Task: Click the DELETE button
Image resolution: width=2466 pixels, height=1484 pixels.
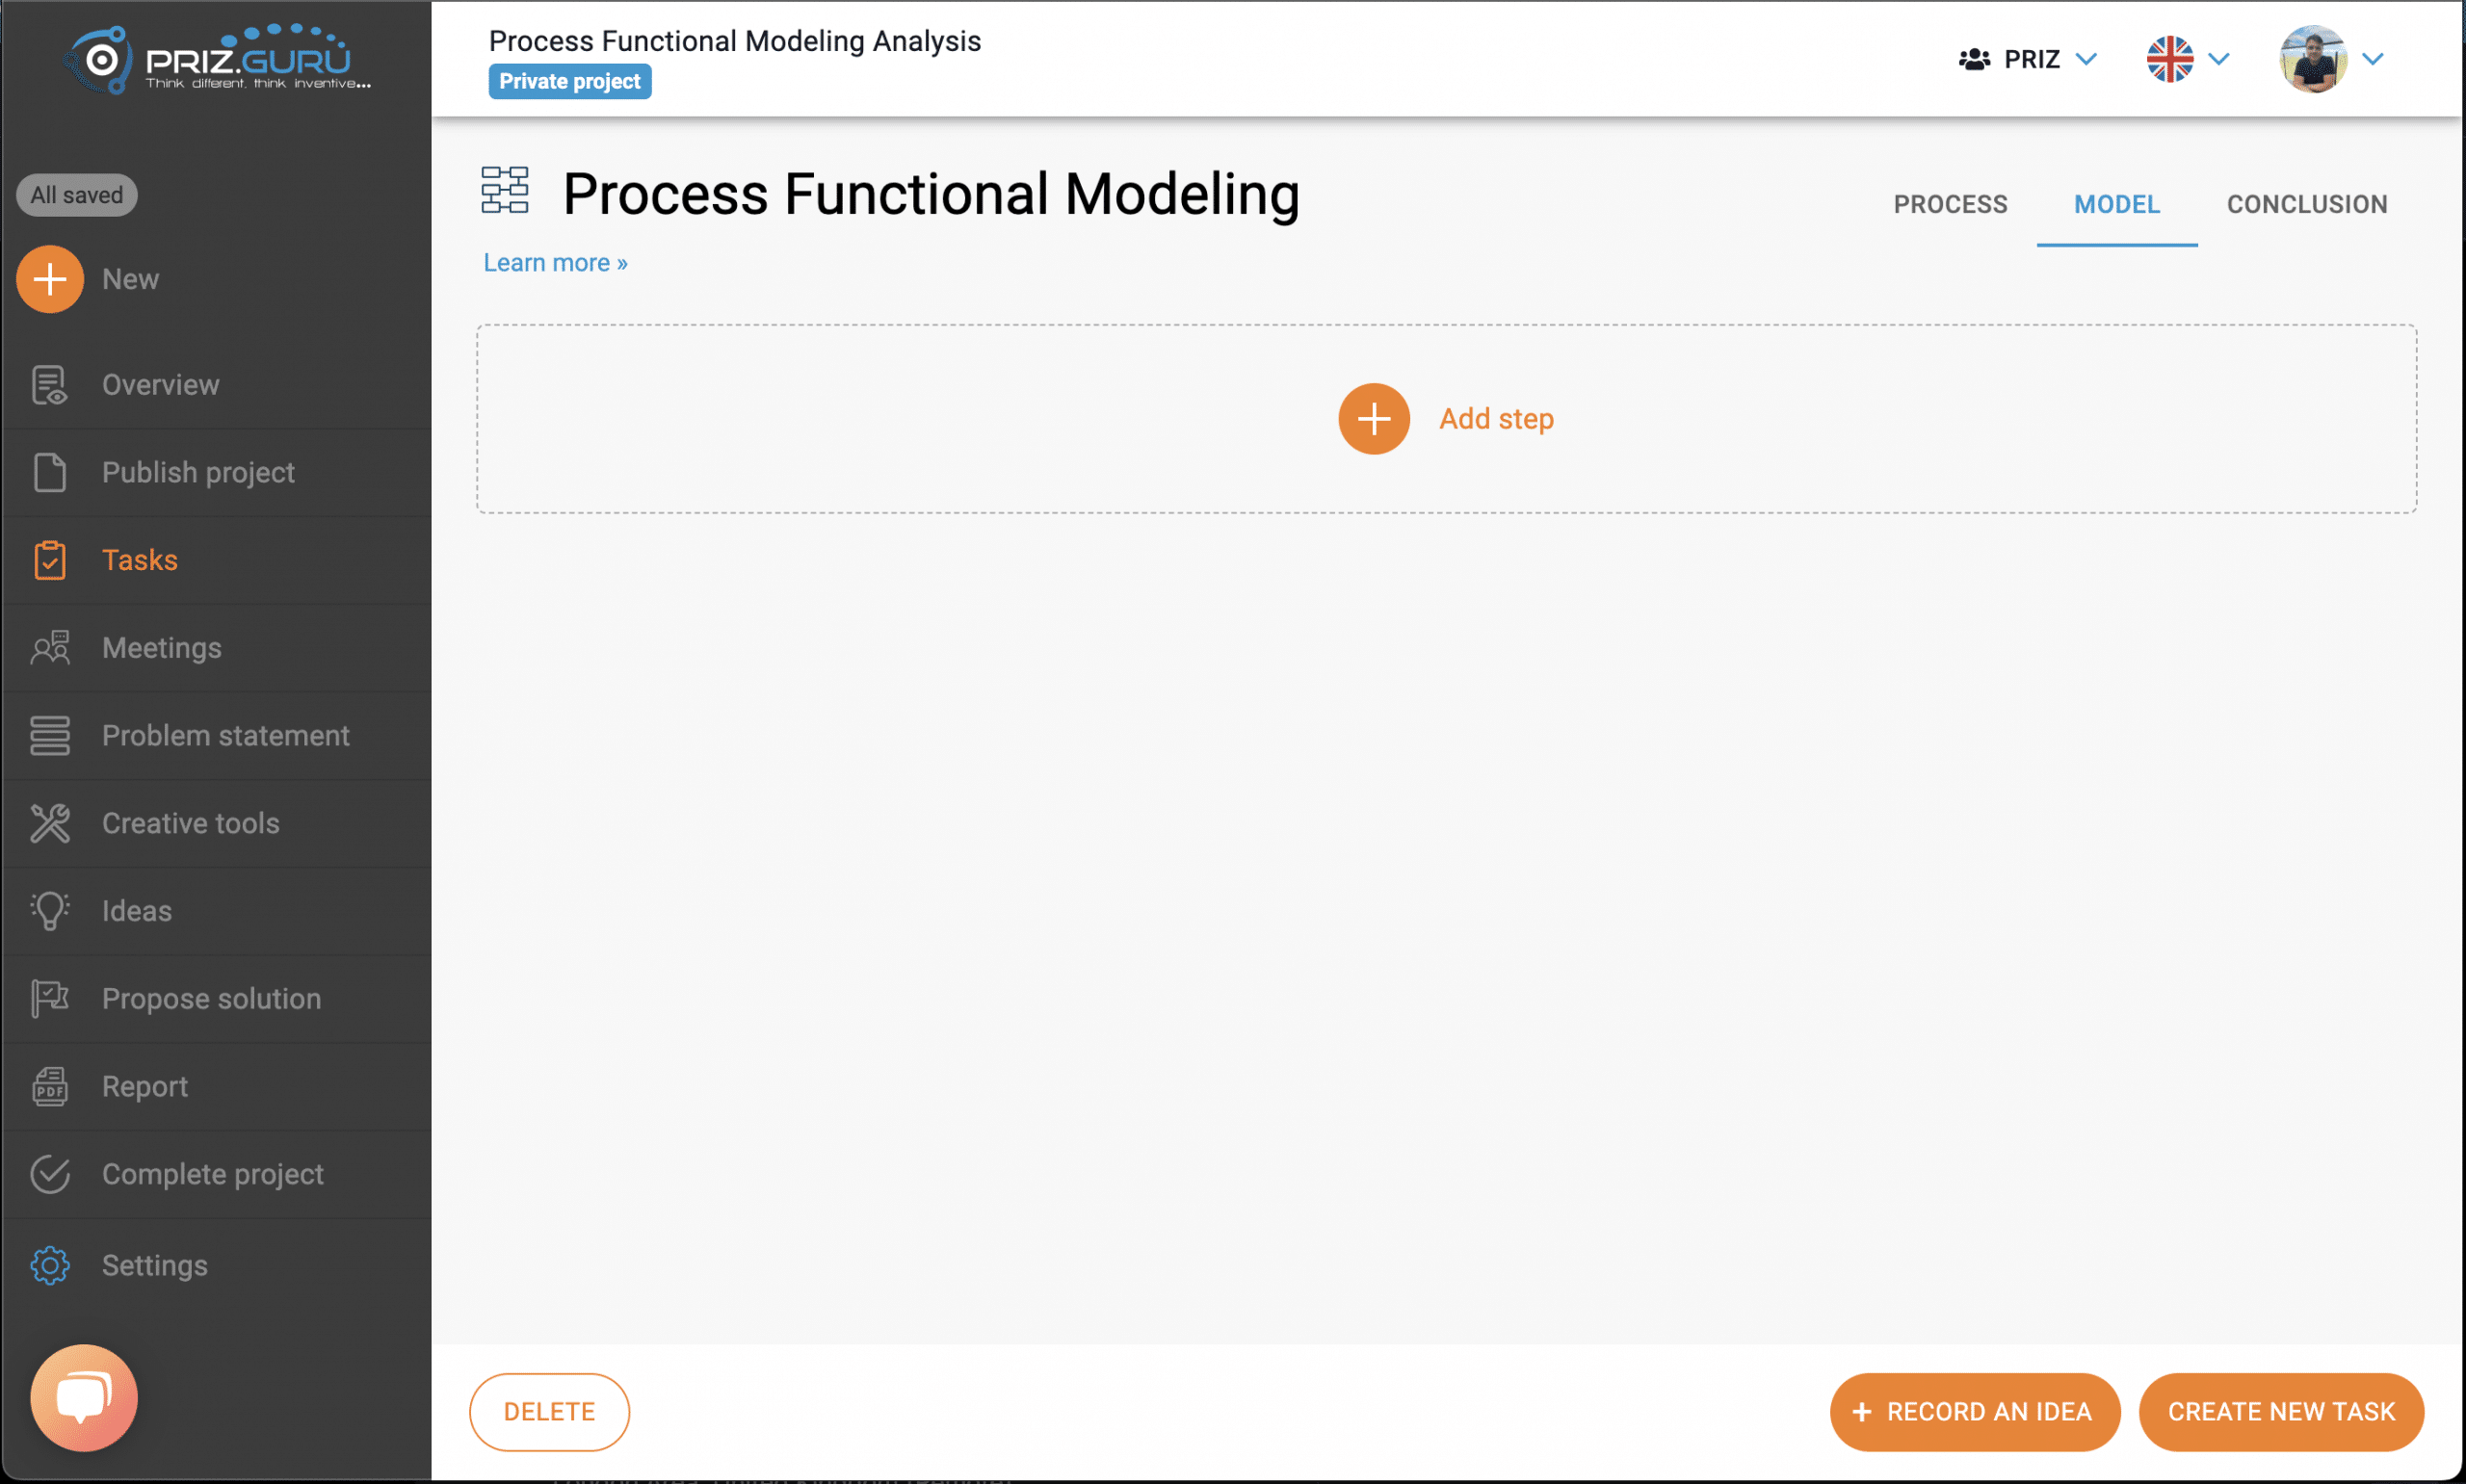Action: point(550,1412)
